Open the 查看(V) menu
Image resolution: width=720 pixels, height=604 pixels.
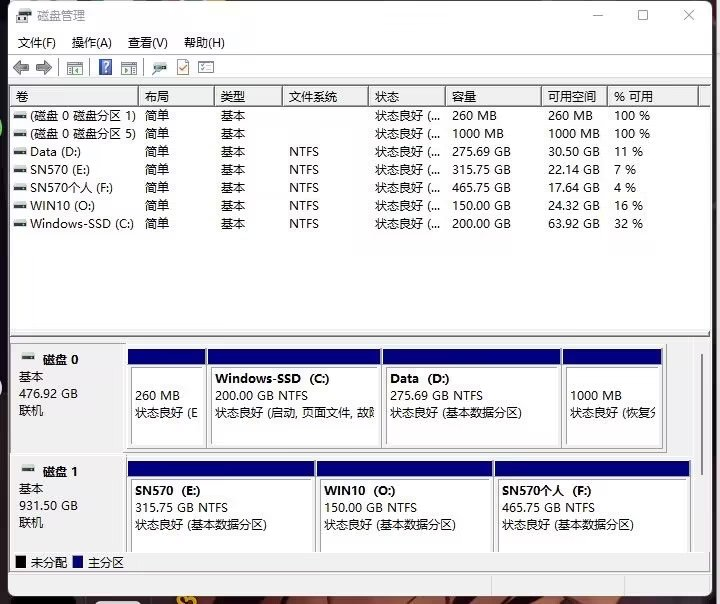pyautogui.click(x=147, y=43)
